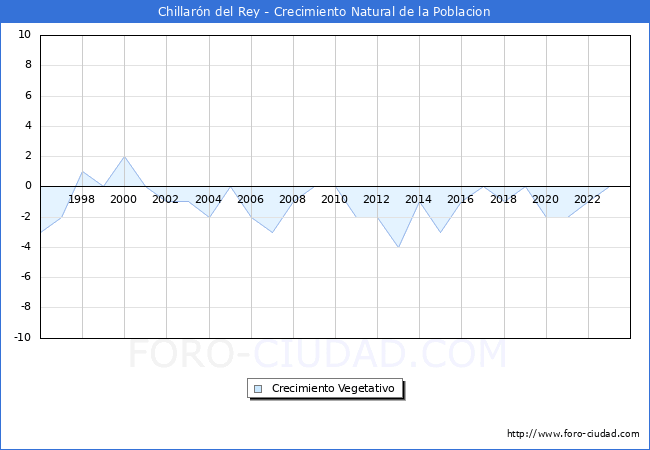650x450 pixels.
Task: Click the y-axis value -6
Action: coord(26,277)
